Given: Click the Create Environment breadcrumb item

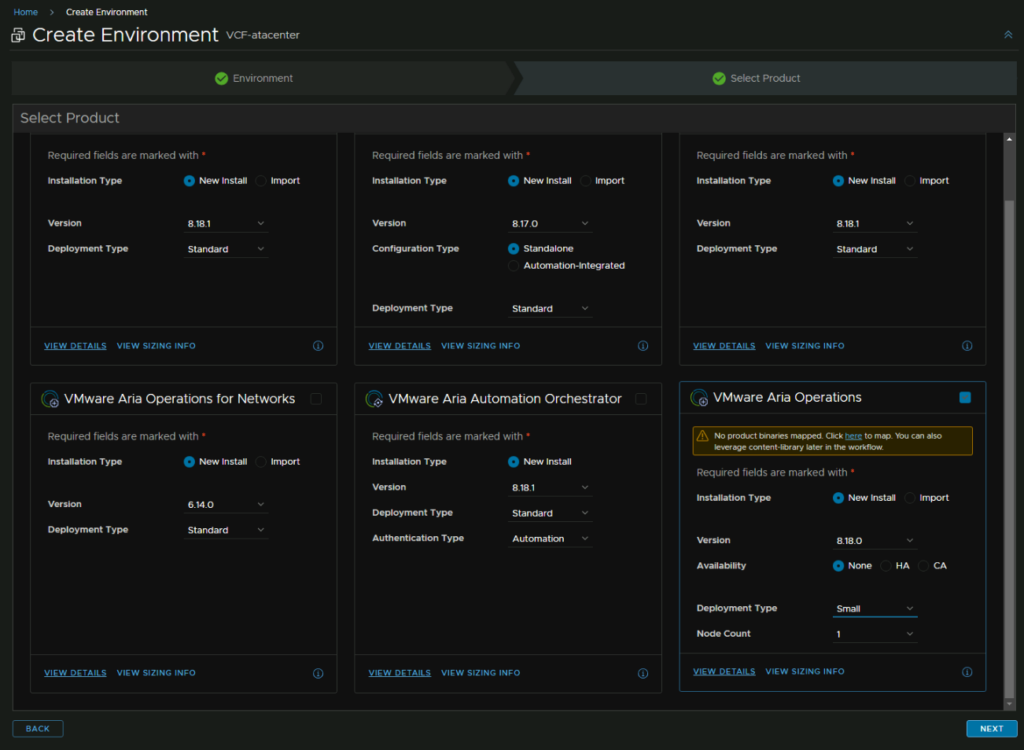Looking at the screenshot, I should [x=106, y=12].
